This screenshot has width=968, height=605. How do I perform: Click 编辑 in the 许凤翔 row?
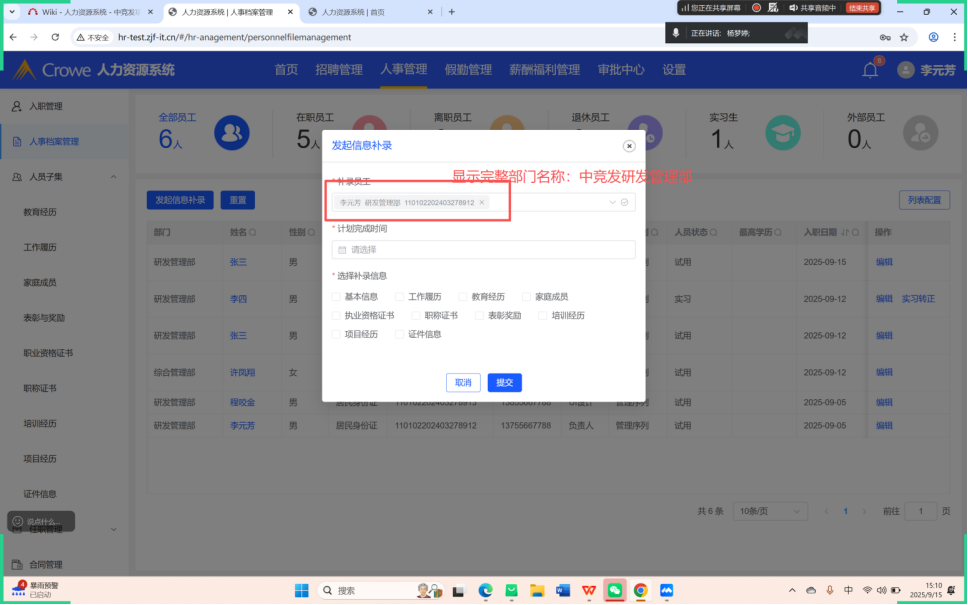click(x=884, y=373)
